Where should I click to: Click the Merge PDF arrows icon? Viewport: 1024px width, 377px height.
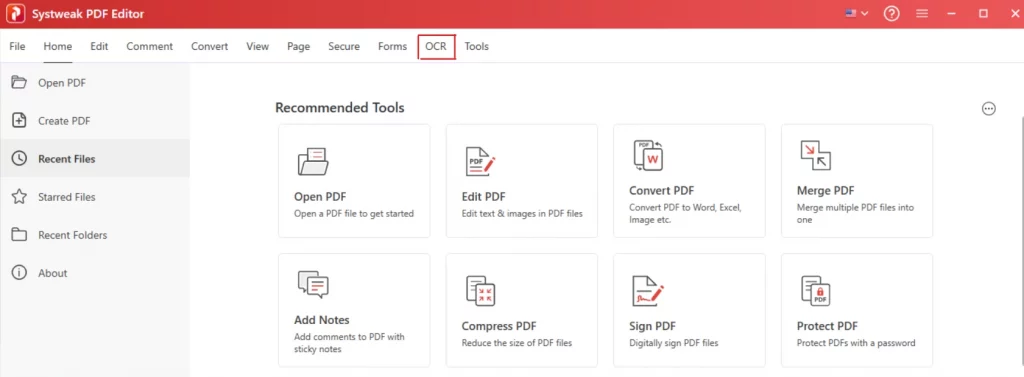point(816,156)
